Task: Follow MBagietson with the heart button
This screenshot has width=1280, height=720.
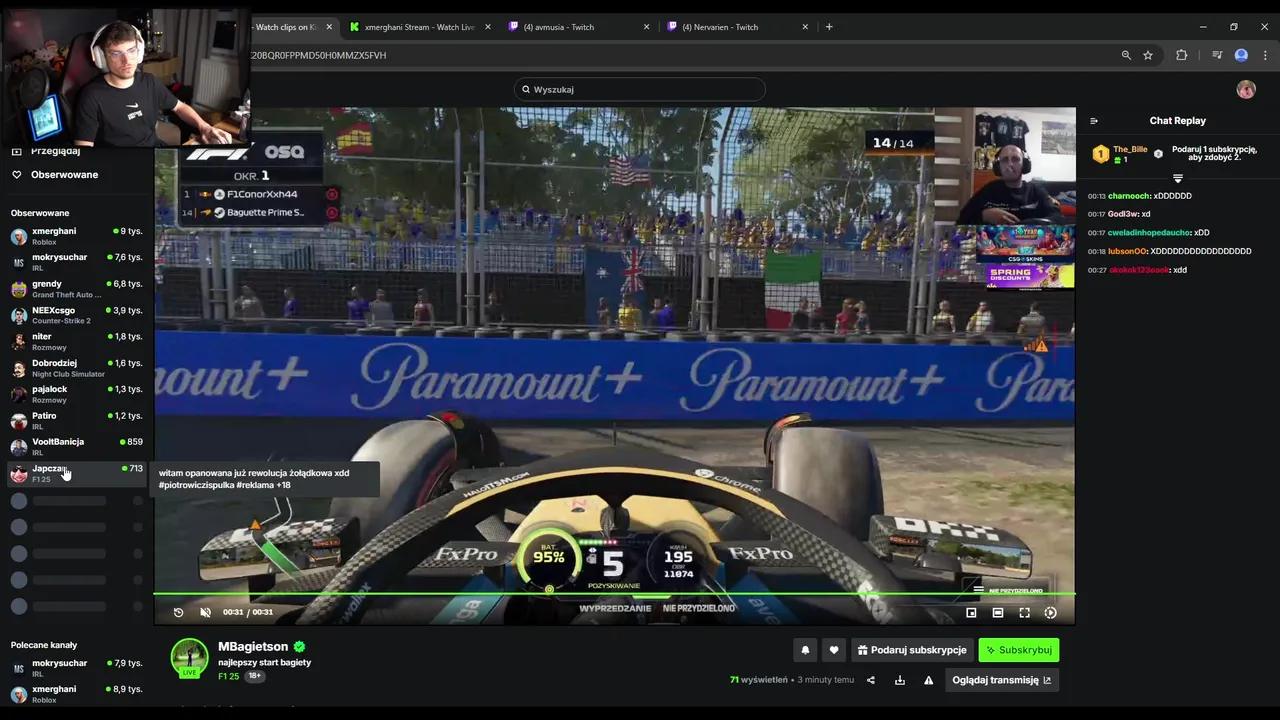Action: tap(834, 650)
